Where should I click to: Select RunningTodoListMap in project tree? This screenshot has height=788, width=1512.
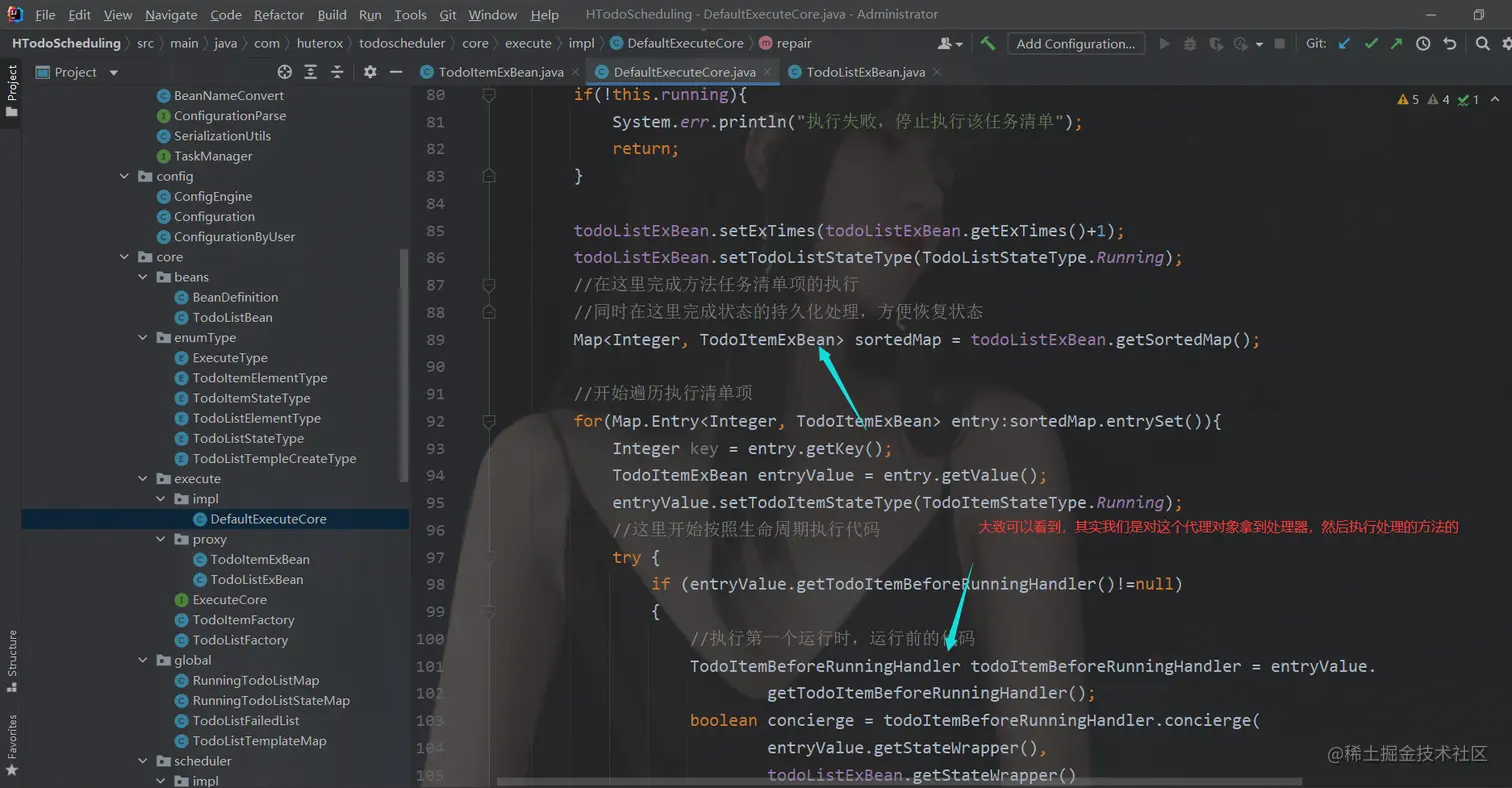[247, 680]
